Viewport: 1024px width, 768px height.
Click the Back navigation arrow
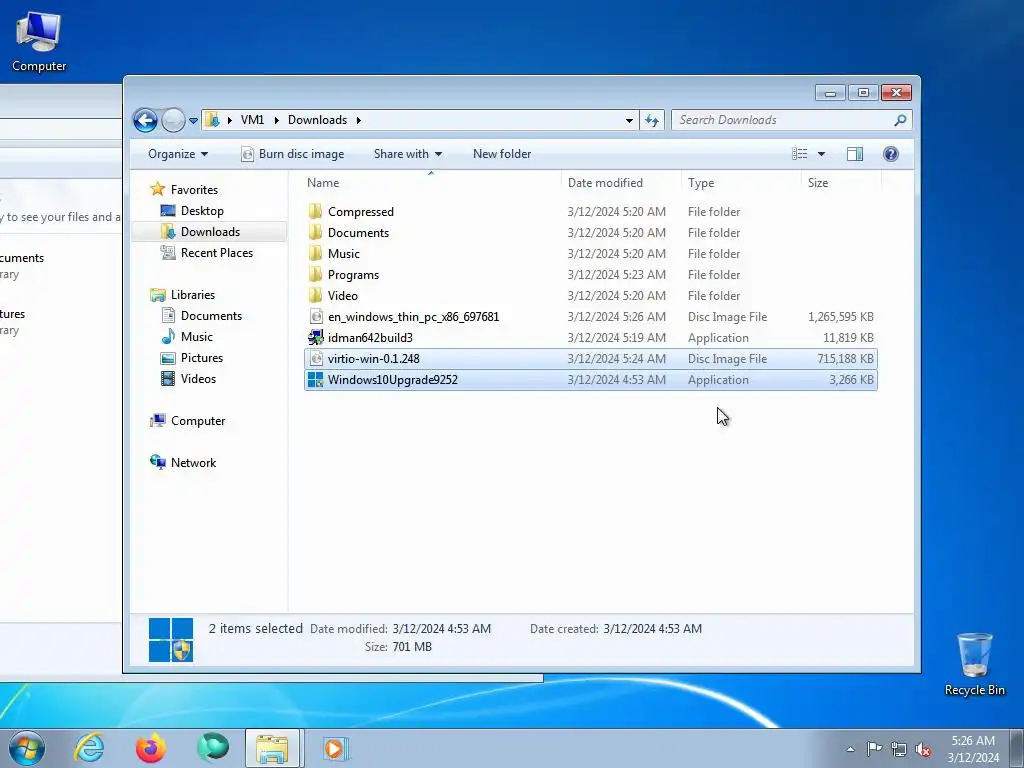145,120
